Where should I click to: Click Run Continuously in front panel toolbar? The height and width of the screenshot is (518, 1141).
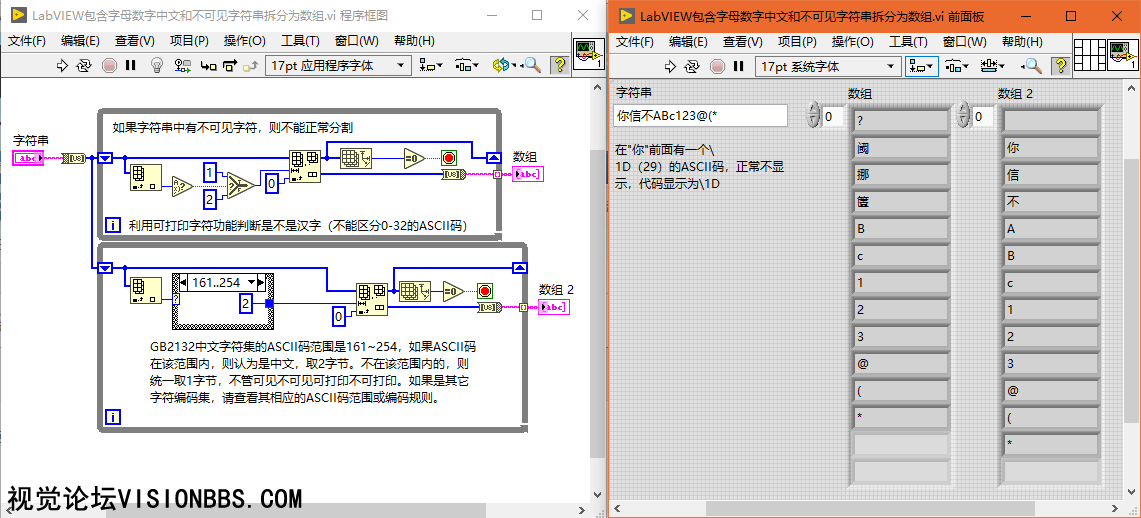coord(691,66)
